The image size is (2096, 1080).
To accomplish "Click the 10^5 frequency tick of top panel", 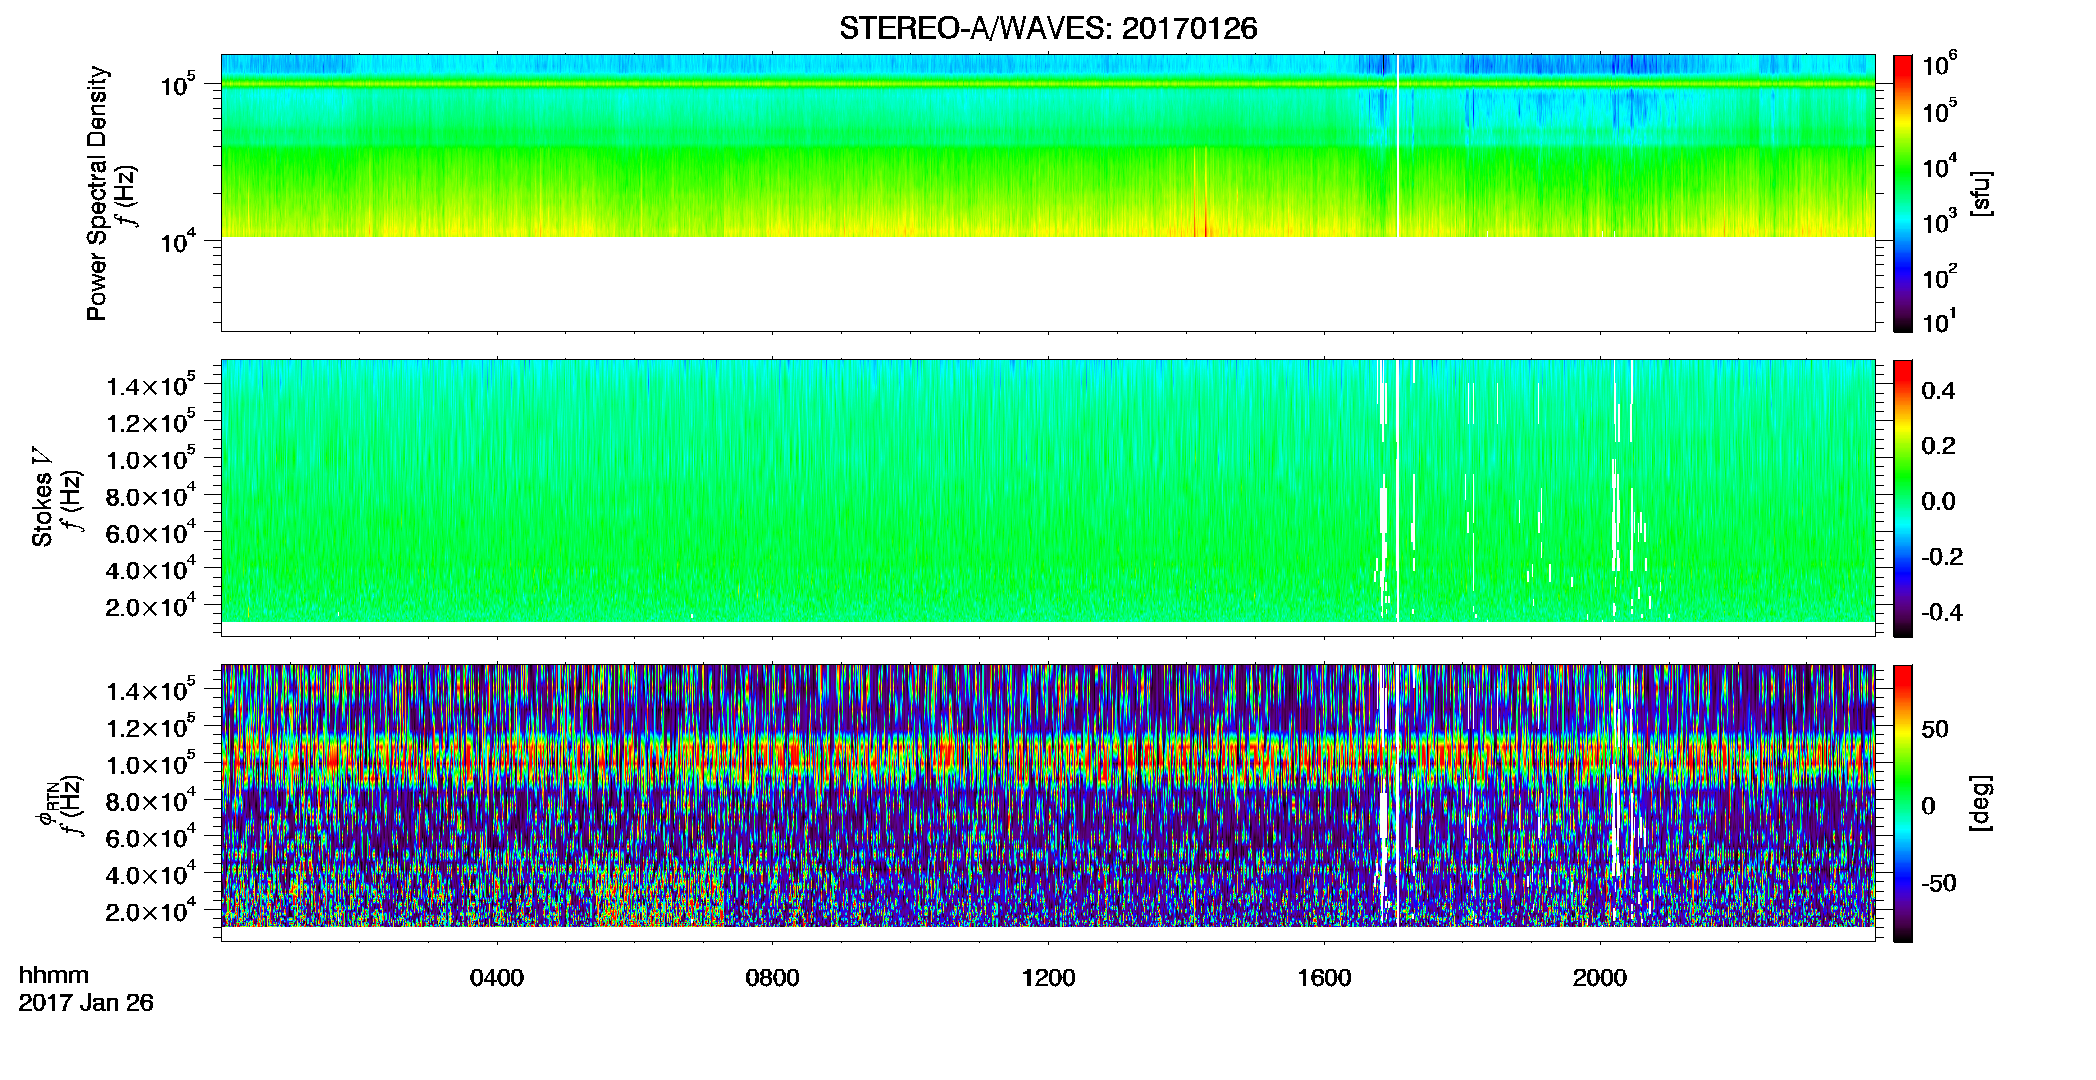I will [177, 84].
